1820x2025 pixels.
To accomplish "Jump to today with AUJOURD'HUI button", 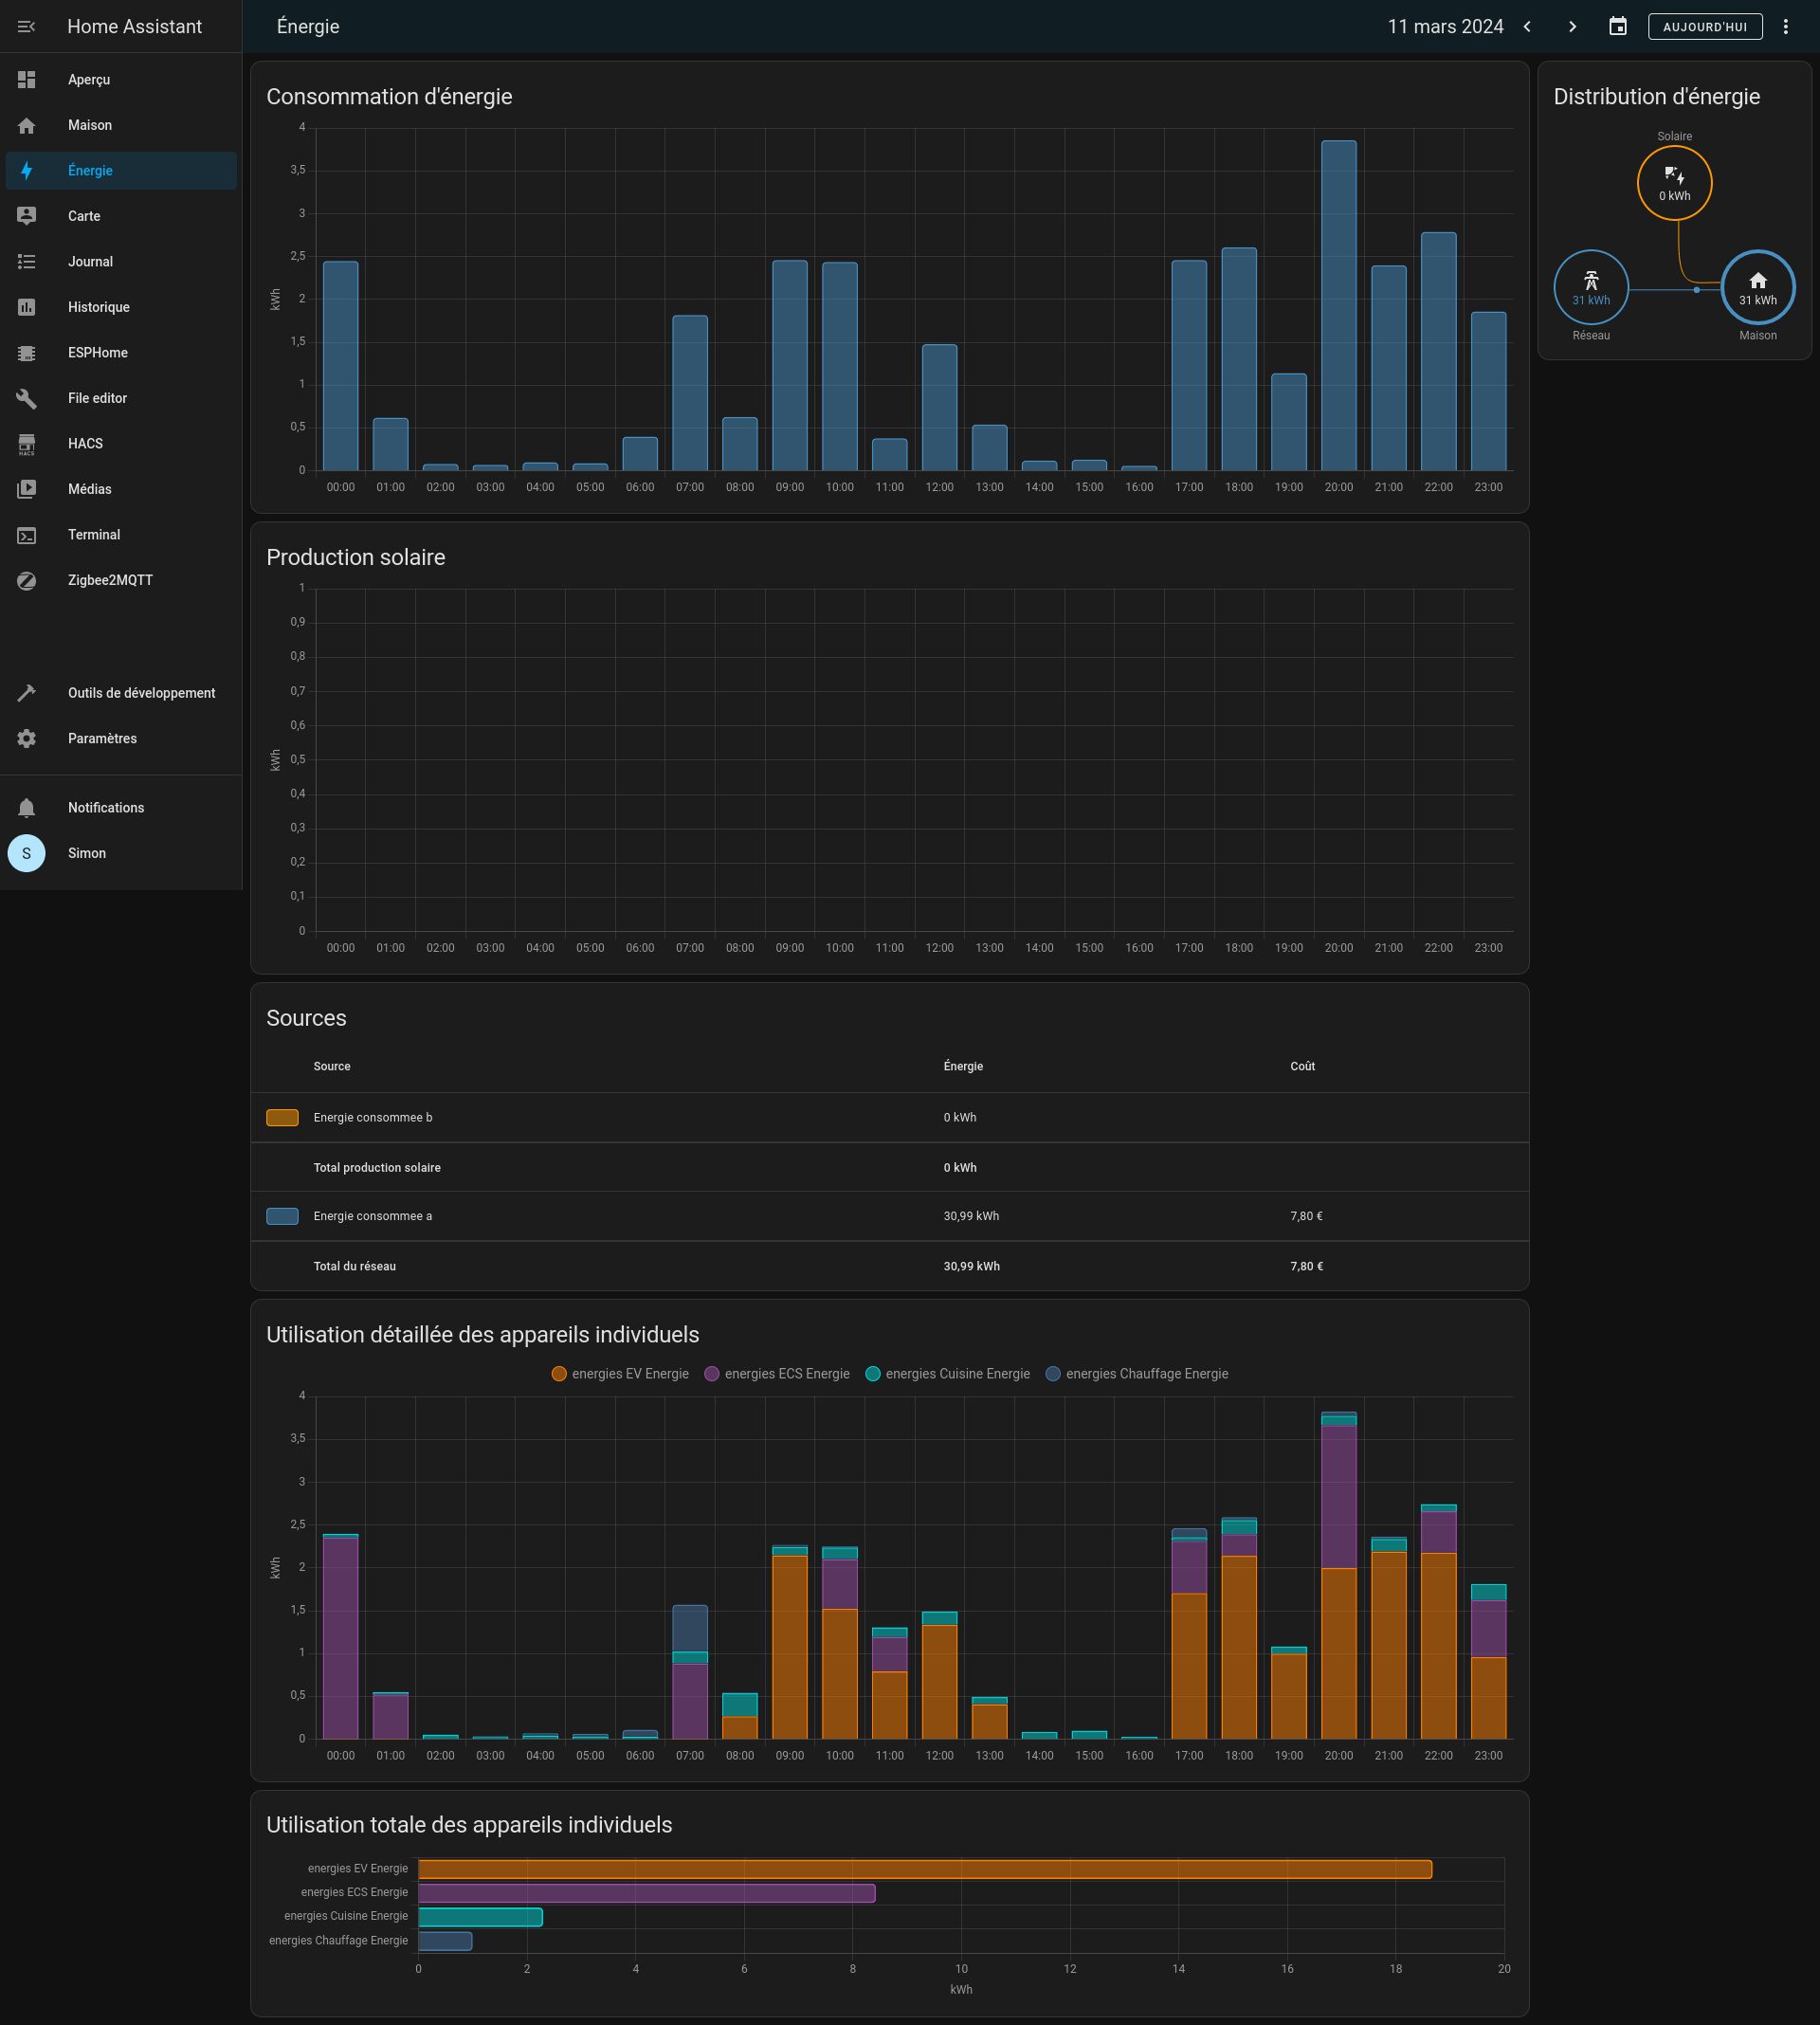I will 1705,27.
